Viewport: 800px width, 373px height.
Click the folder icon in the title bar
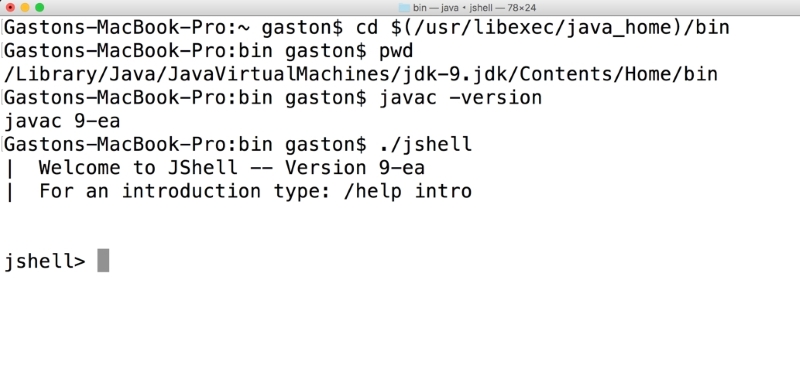(404, 8)
